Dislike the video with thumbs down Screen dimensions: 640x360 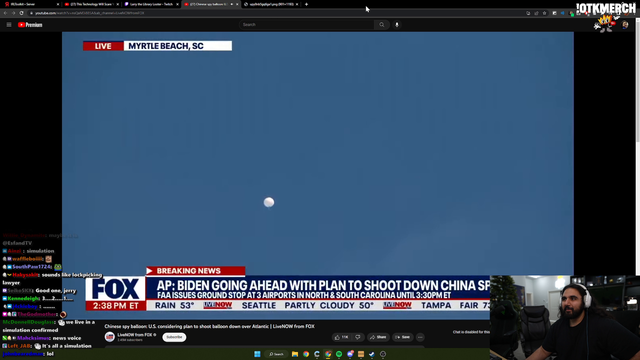[358, 337]
